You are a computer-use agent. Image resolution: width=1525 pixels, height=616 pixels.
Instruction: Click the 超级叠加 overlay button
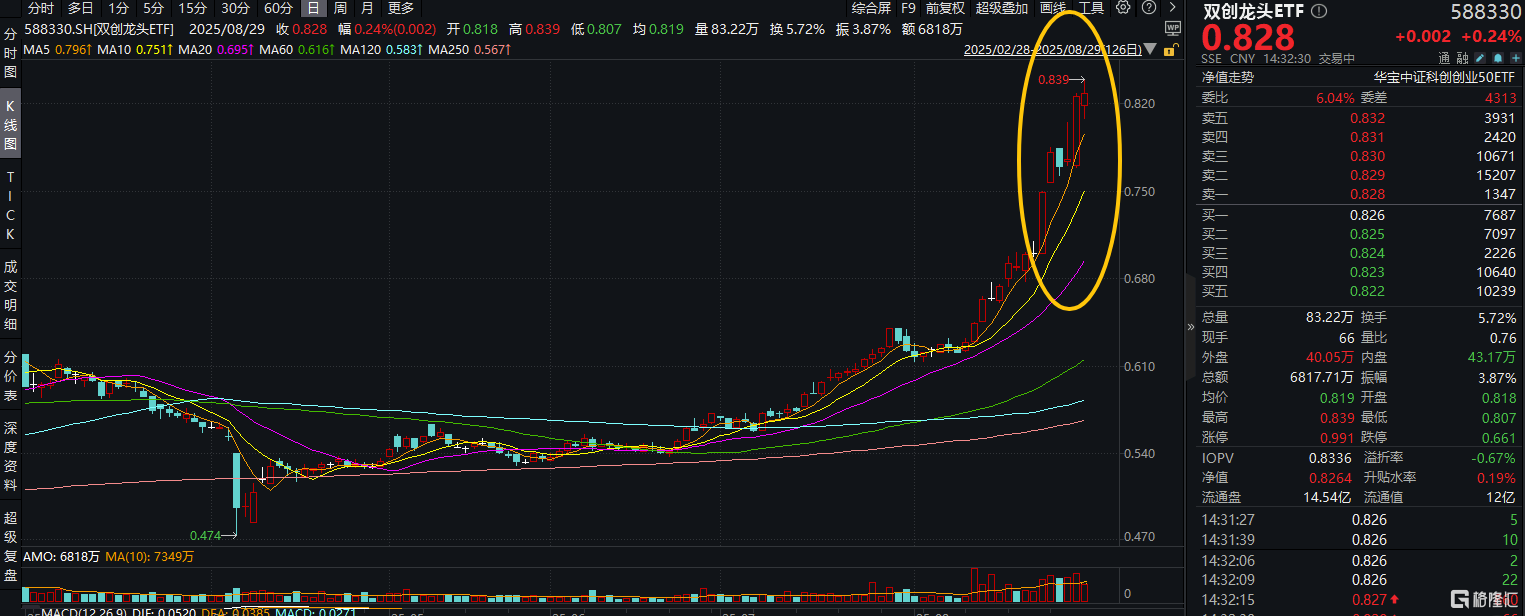coord(1001,8)
